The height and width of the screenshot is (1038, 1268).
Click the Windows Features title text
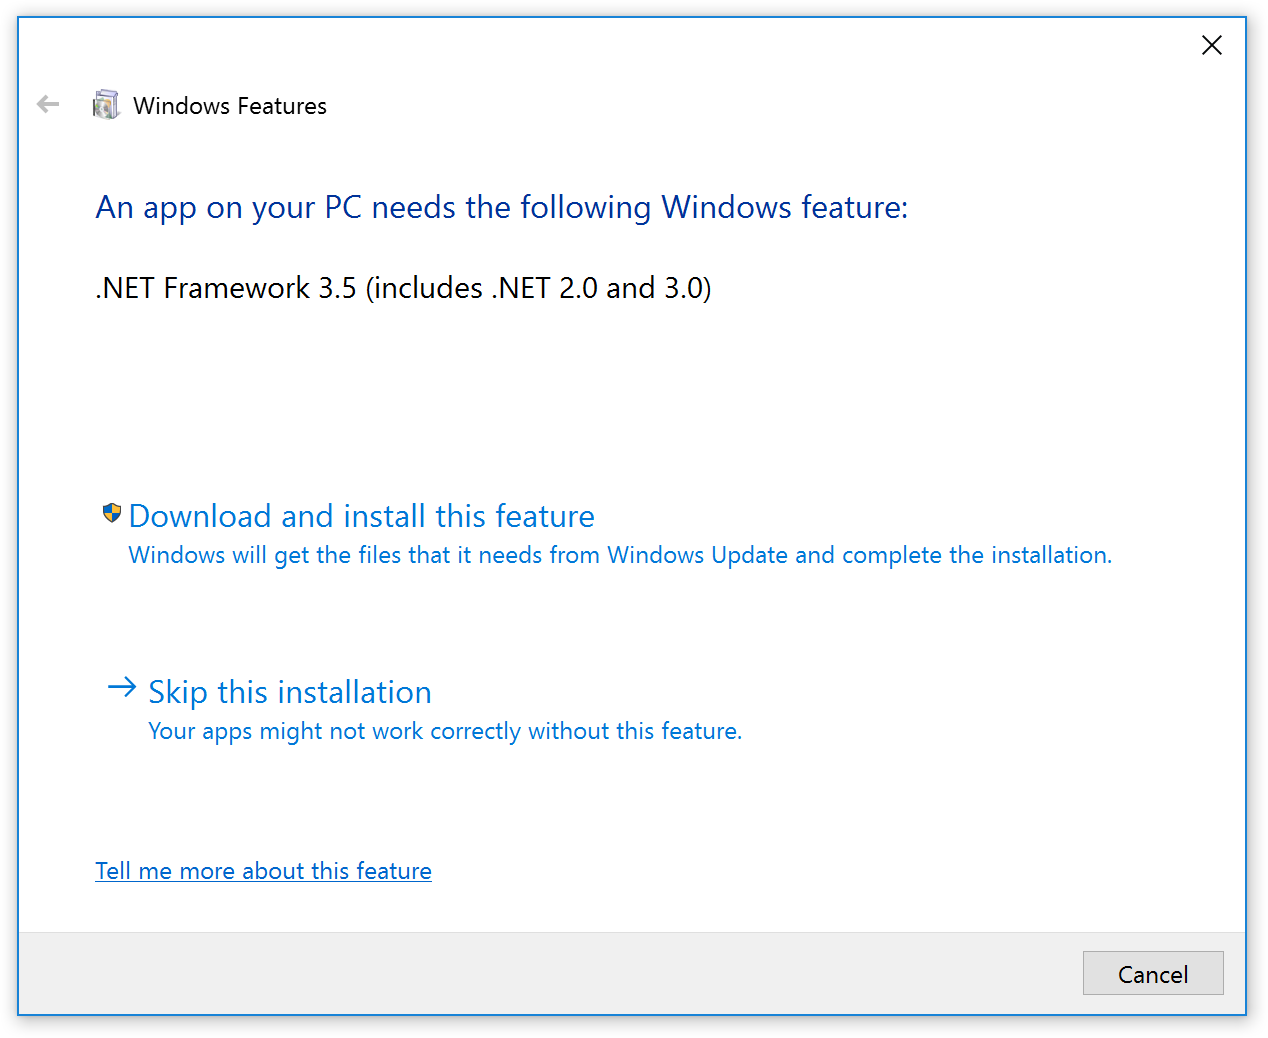pos(229,106)
